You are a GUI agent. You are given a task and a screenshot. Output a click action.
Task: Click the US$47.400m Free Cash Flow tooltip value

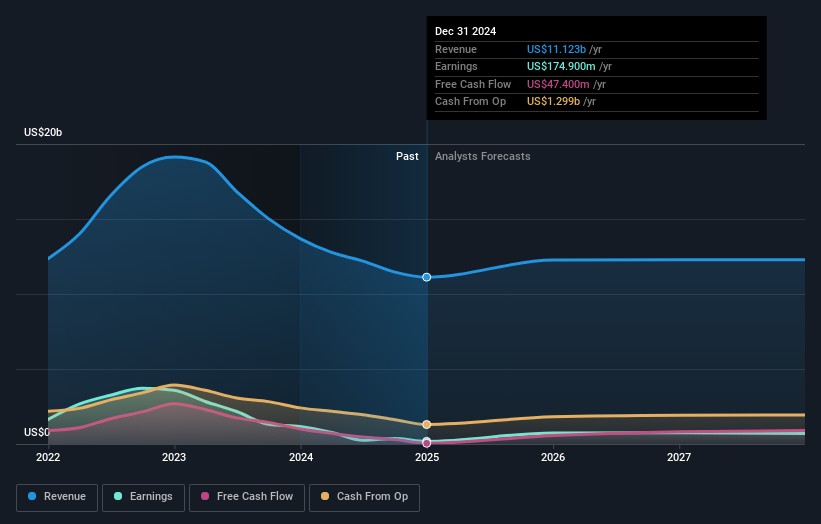pos(559,85)
